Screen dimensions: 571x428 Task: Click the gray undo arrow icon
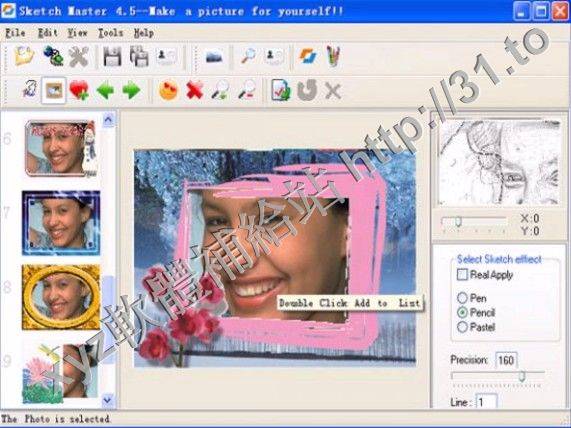[x=307, y=90]
